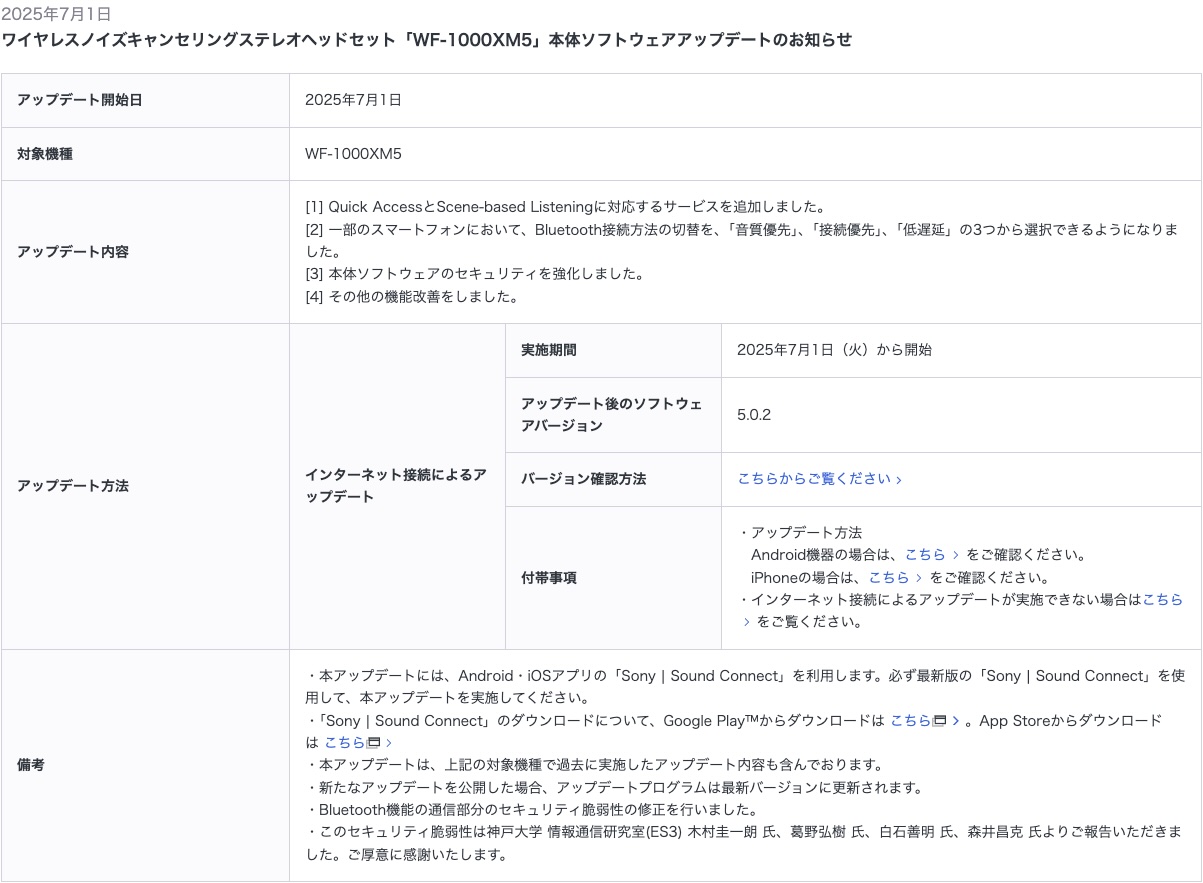Click the WF-1000XM5 software update page title

tap(427, 40)
